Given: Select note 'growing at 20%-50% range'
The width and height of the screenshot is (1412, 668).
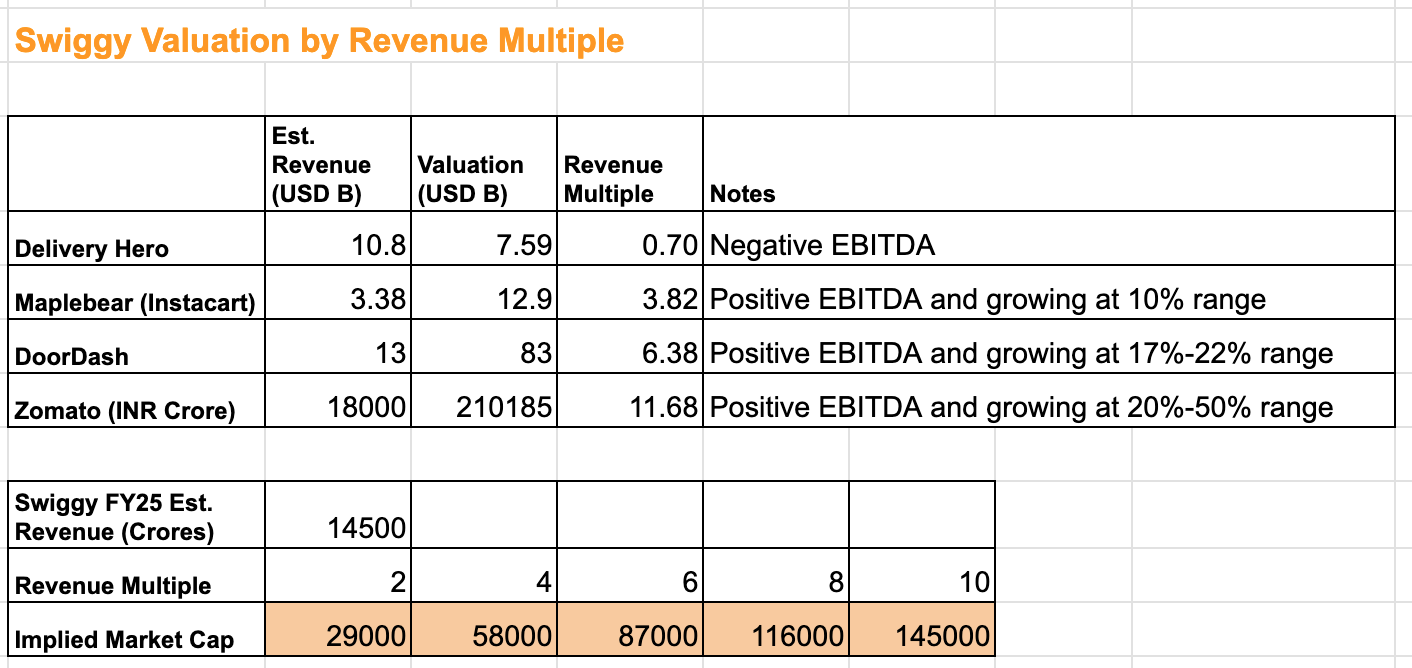Looking at the screenshot, I should (1049, 400).
